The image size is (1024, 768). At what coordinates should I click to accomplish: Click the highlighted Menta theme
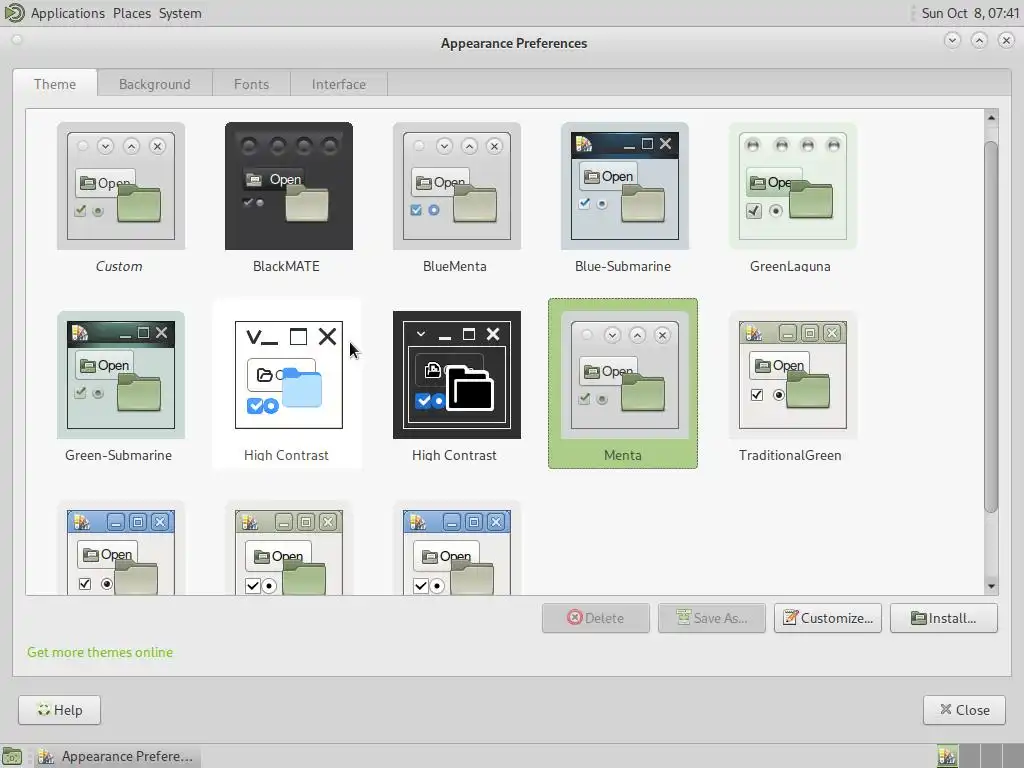point(623,383)
